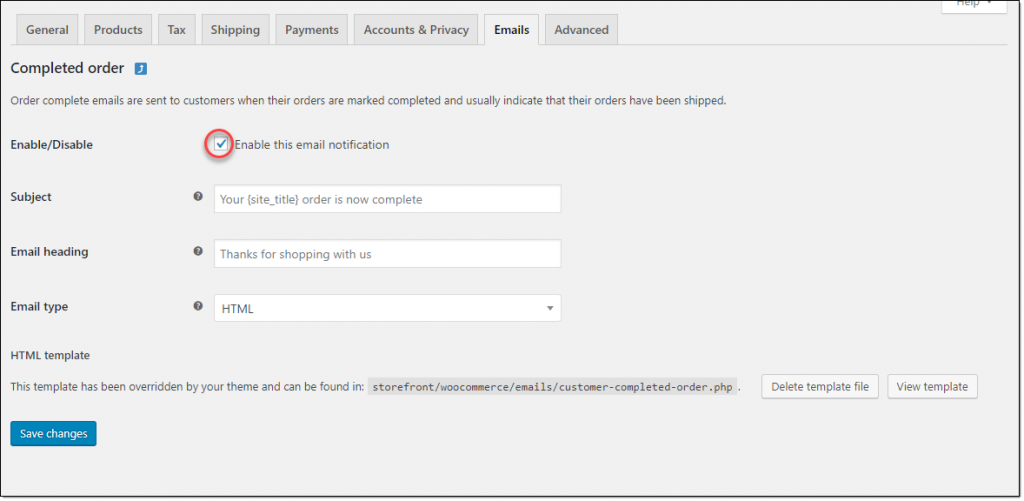Go to the Tax tab
Viewport: 1024px width, 501px height.
[x=176, y=30]
